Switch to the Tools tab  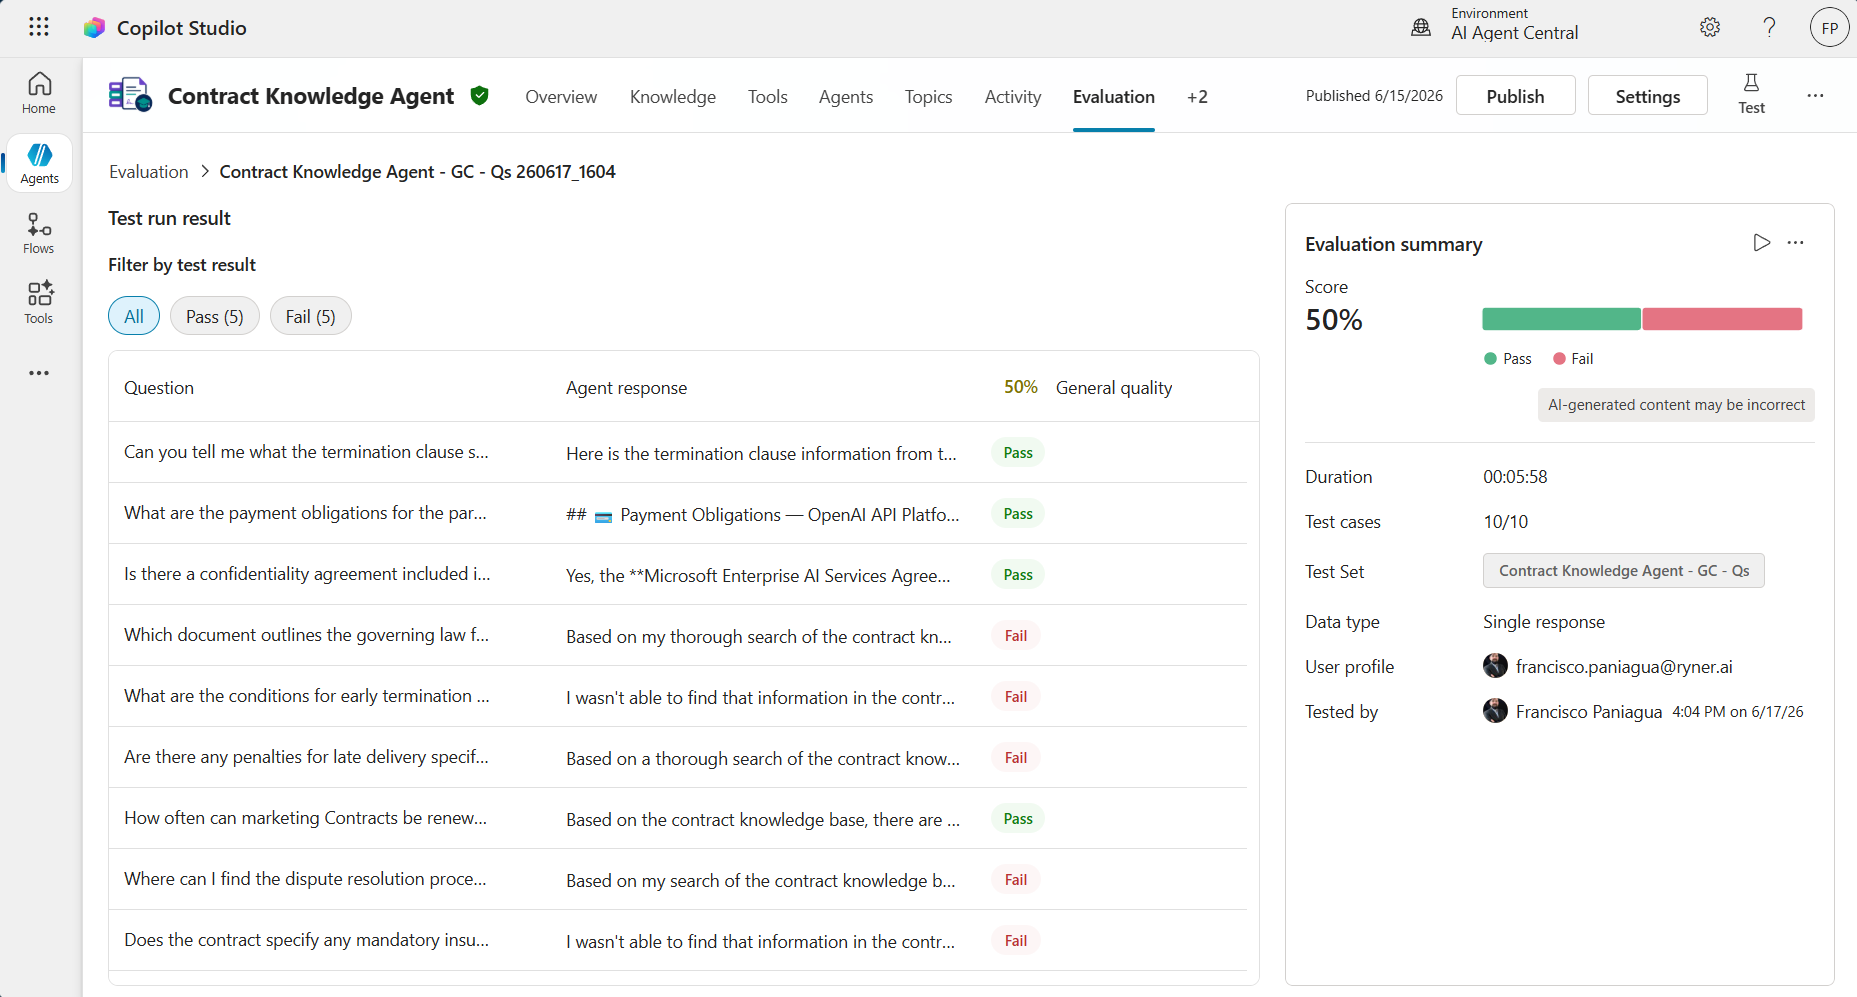click(767, 97)
